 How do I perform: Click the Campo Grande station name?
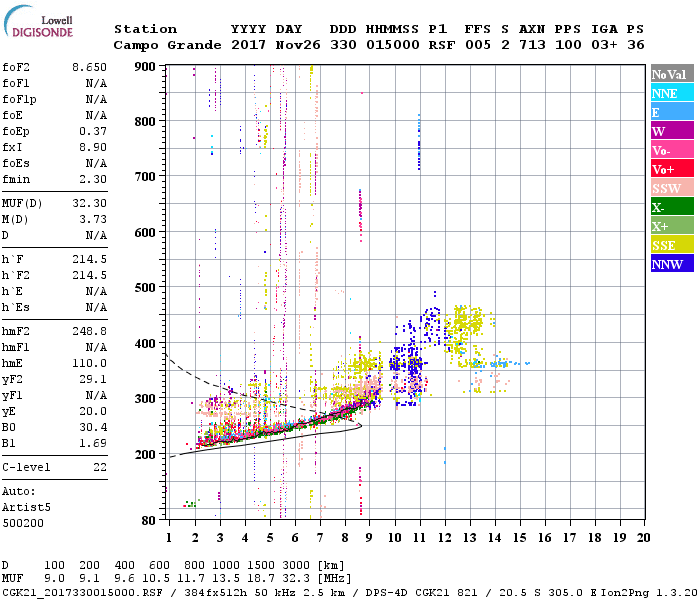[x=167, y=45]
